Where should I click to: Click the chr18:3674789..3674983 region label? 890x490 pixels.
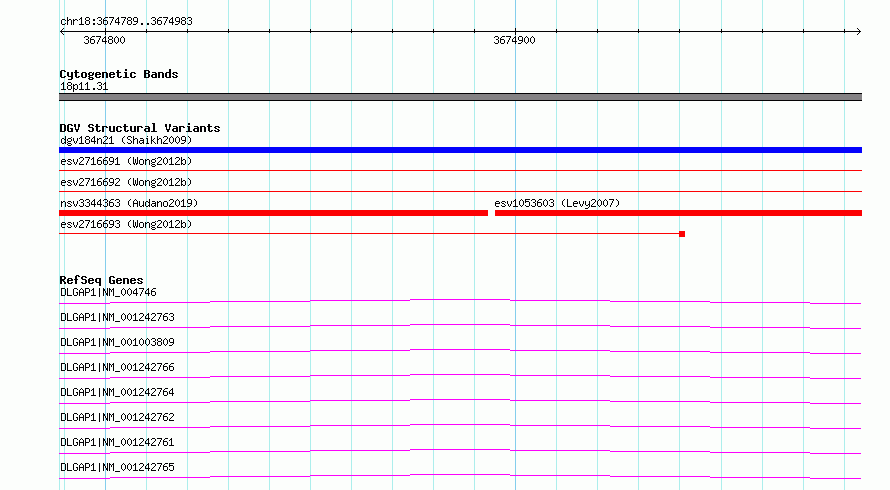(126, 21)
